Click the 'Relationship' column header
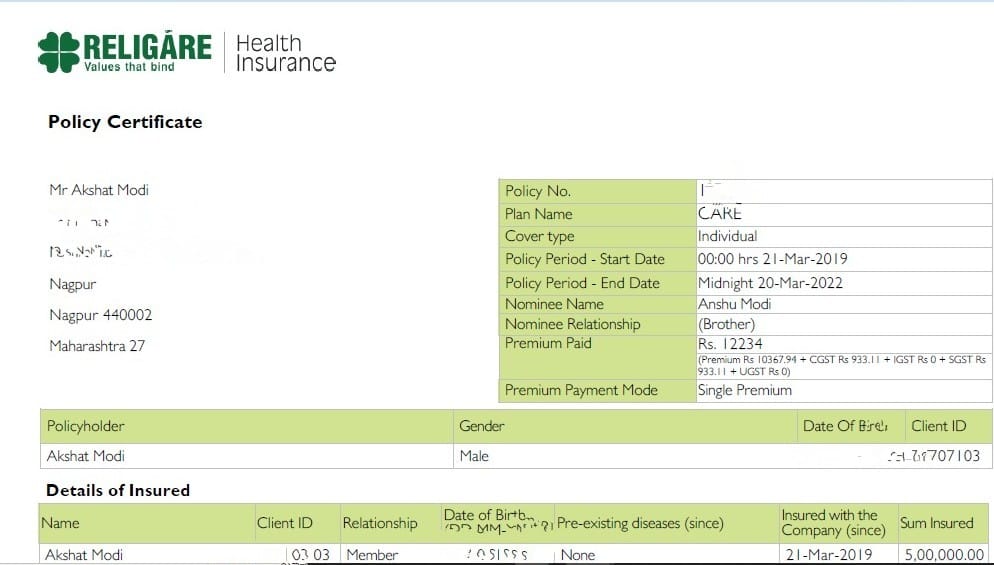The height and width of the screenshot is (565, 994). [x=380, y=523]
